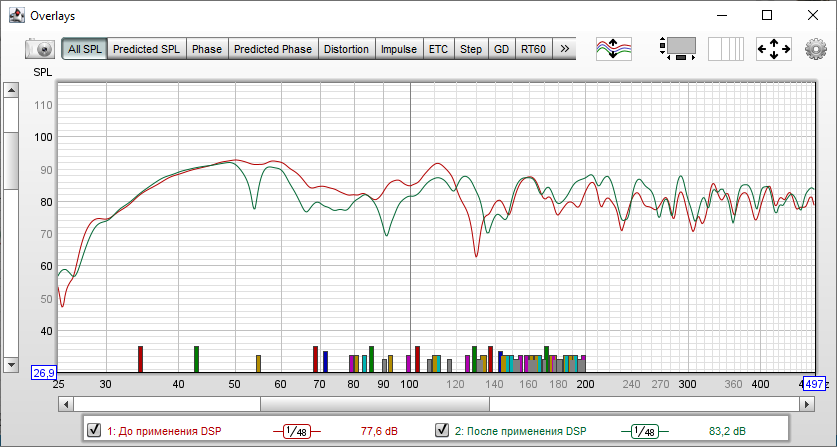The image size is (837, 447).
Task: Select the Impulse tab
Action: (x=399, y=48)
